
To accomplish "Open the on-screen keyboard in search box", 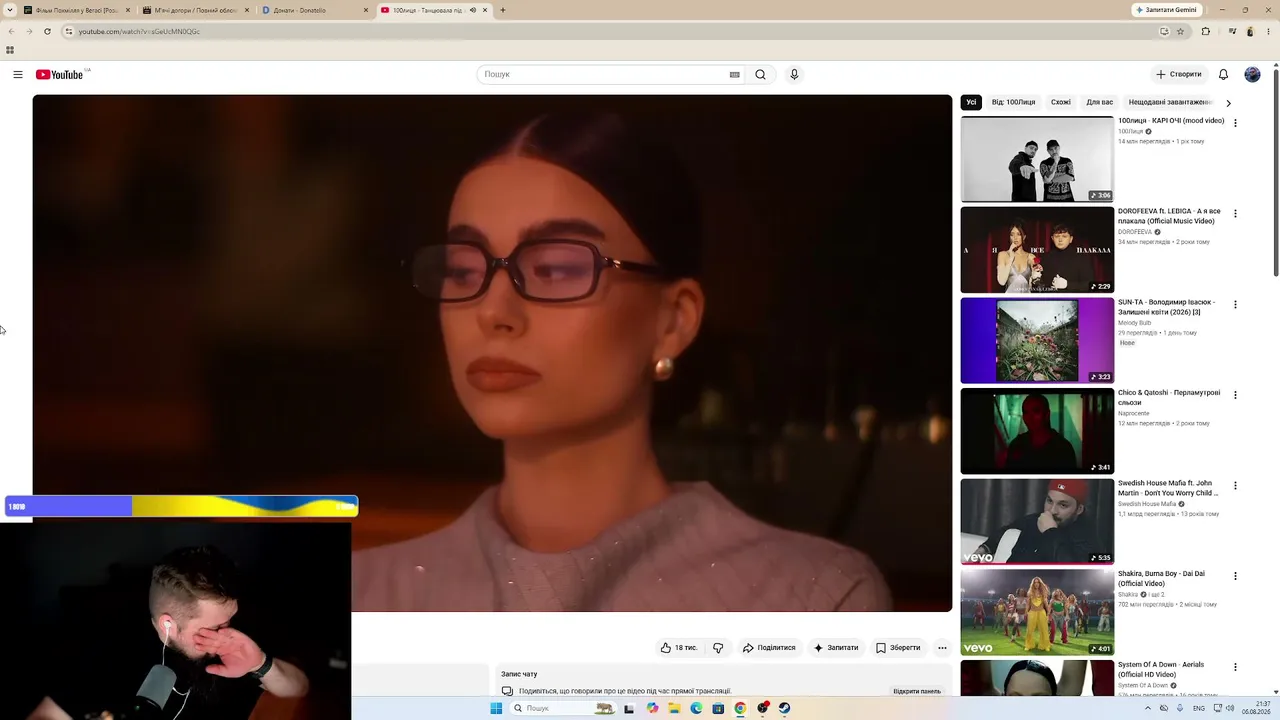I will point(734,74).
